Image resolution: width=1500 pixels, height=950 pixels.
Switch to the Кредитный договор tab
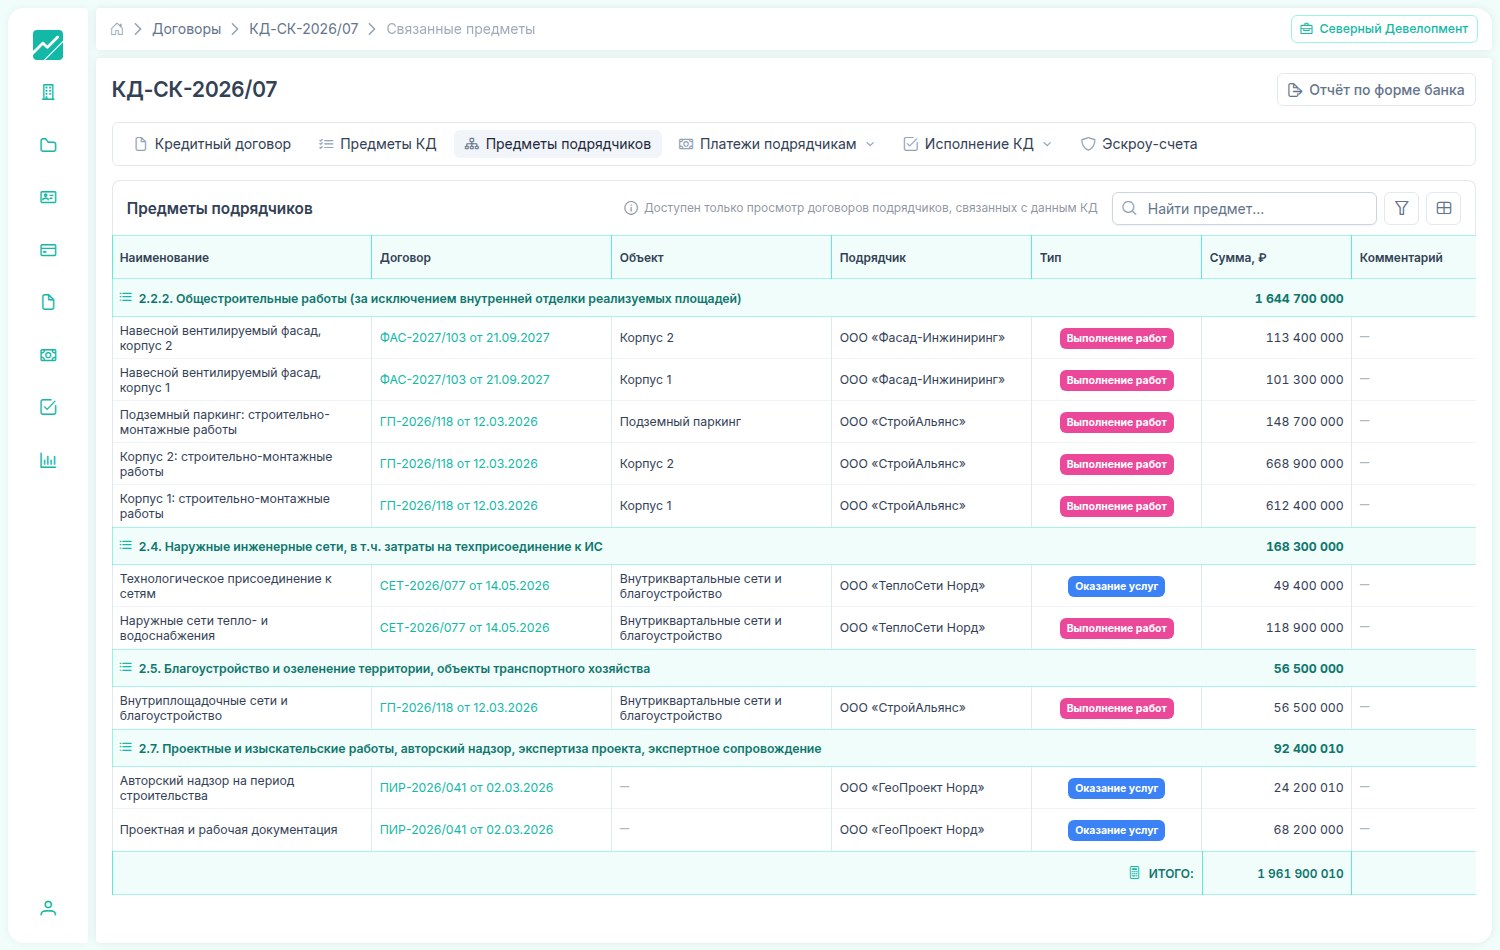(x=212, y=144)
